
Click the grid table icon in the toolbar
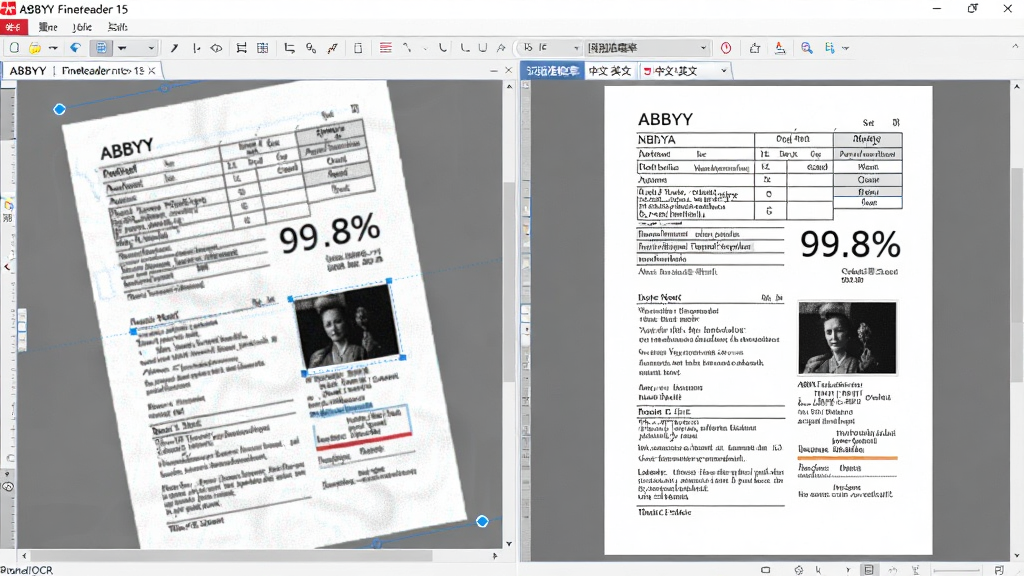pyautogui.click(x=263, y=48)
